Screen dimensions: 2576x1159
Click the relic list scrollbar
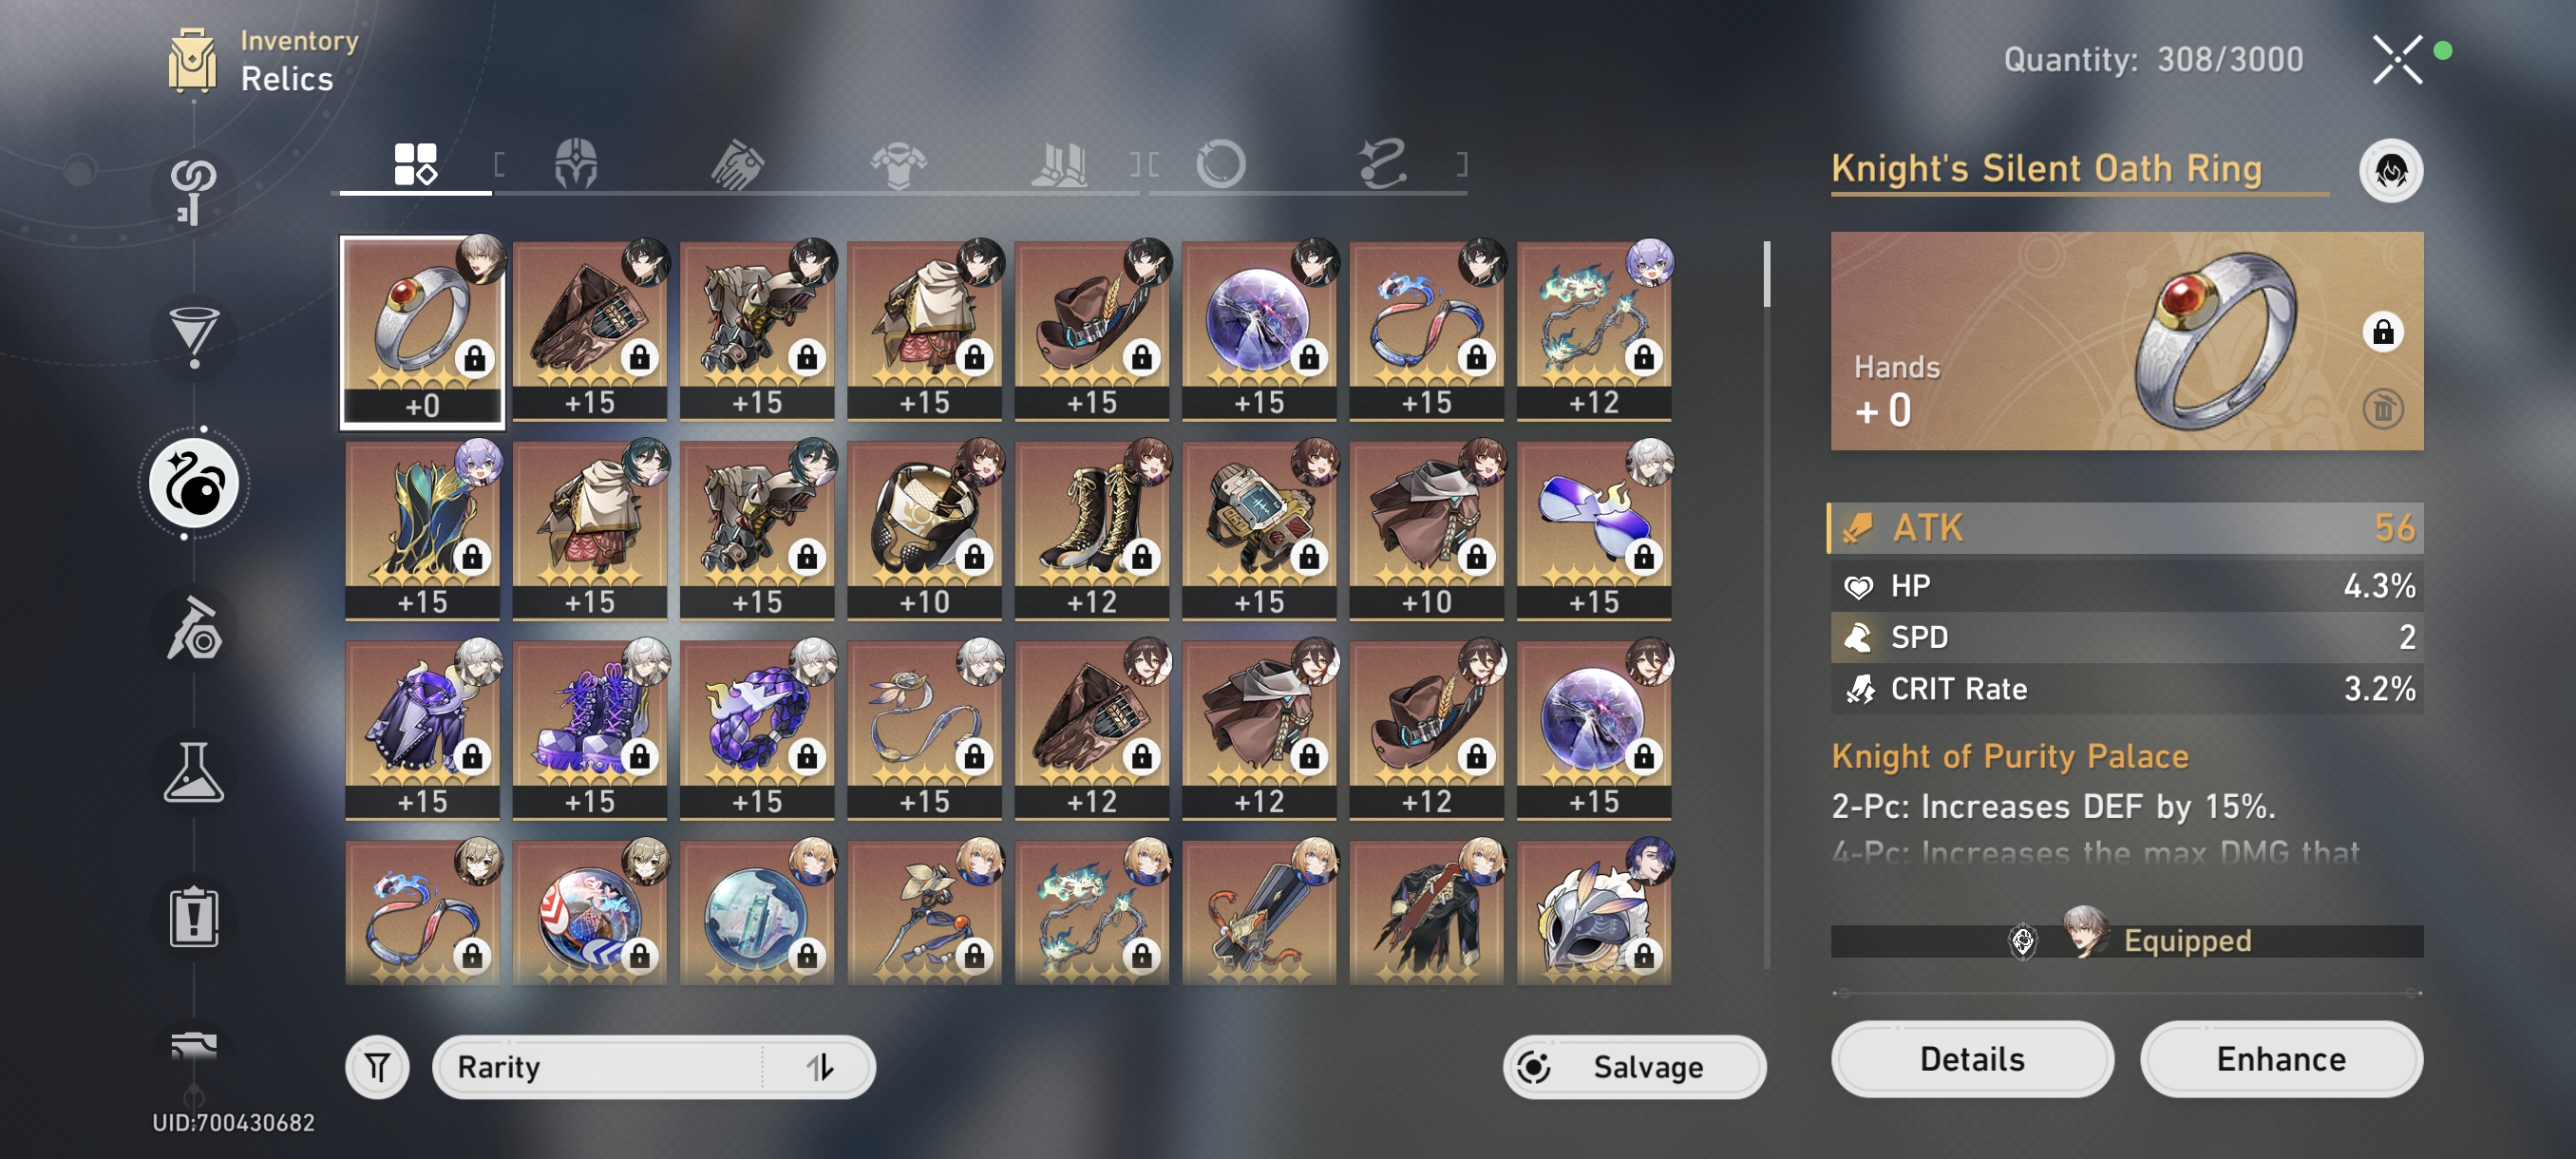coord(1767,274)
